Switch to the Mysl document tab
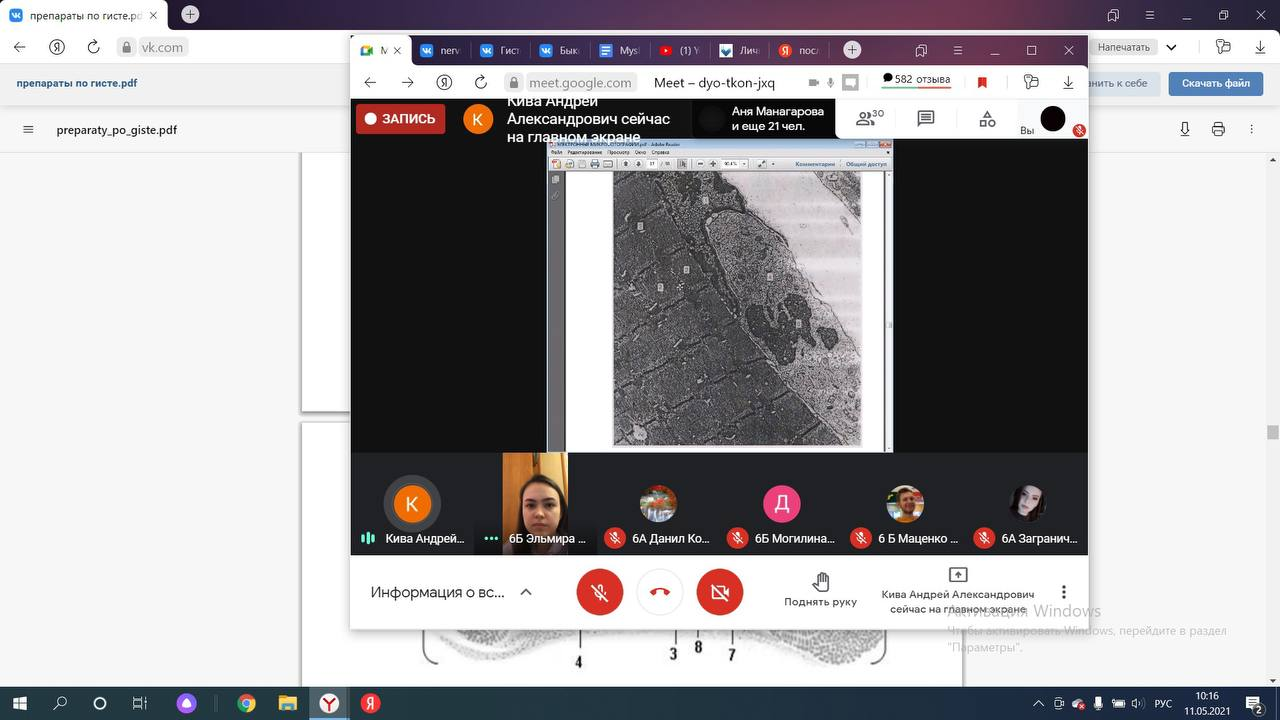The width and height of the screenshot is (1280, 720). coord(621,50)
